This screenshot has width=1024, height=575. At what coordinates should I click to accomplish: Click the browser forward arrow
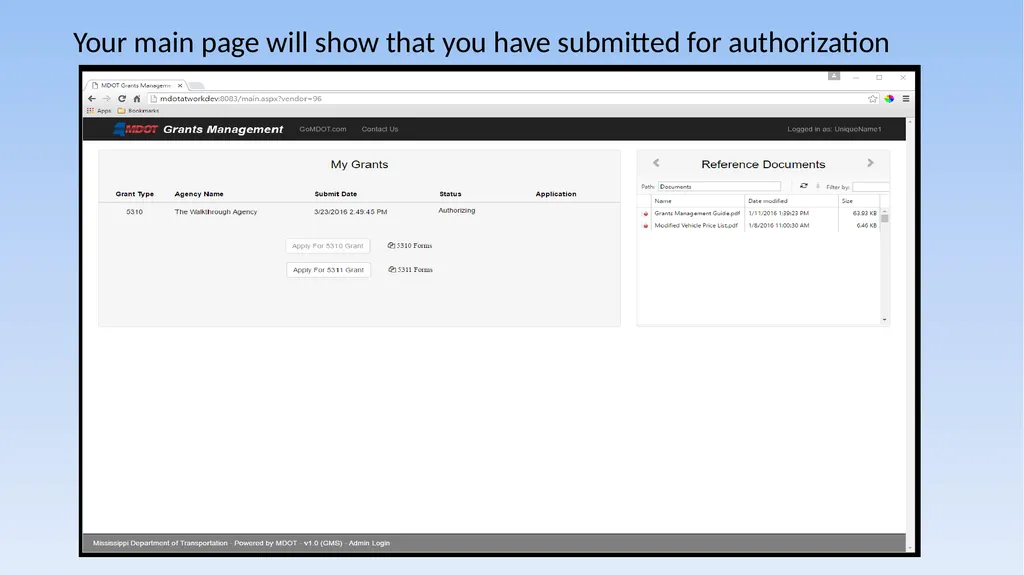[x=106, y=99]
